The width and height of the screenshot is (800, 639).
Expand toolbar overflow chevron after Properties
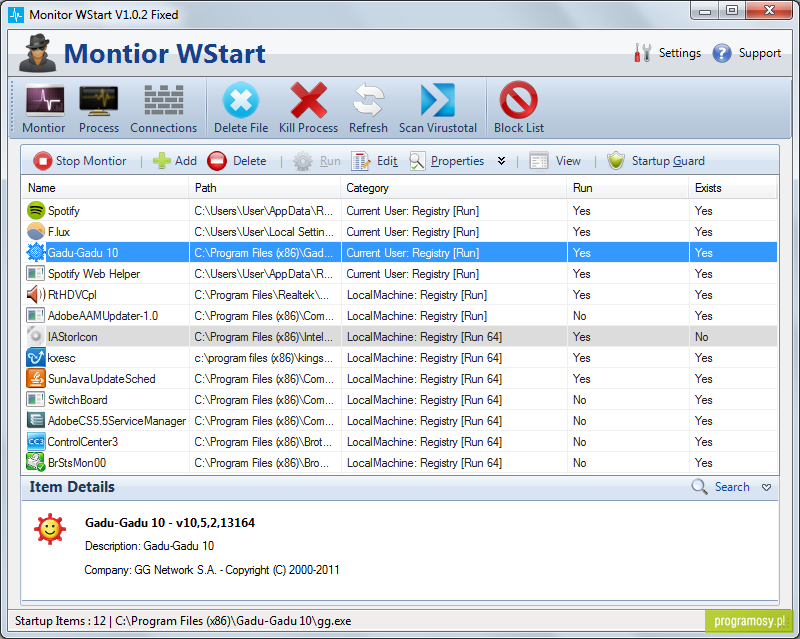click(x=502, y=161)
